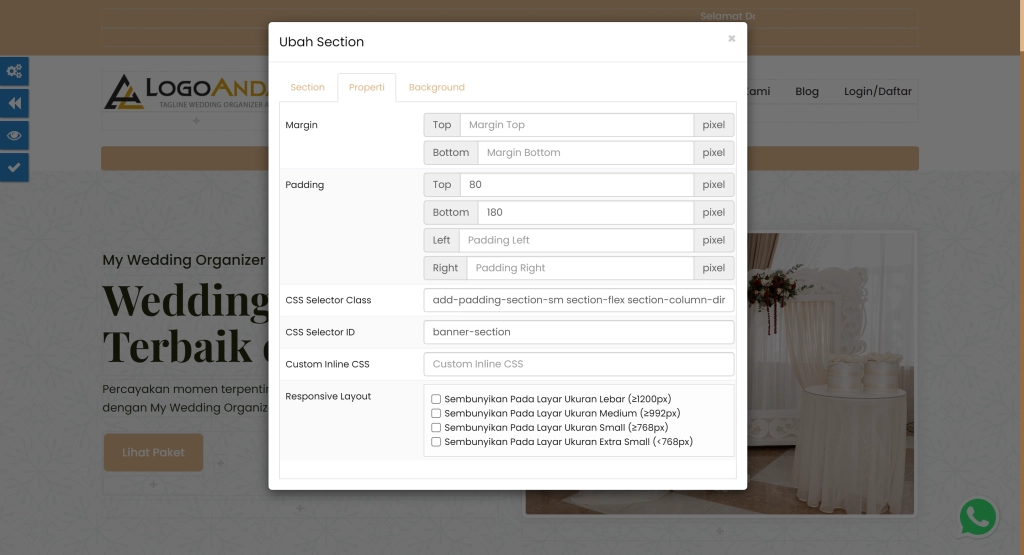Focus the Padding Bottom field showing 180
The height and width of the screenshot is (555, 1024).
click(x=585, y=213)
